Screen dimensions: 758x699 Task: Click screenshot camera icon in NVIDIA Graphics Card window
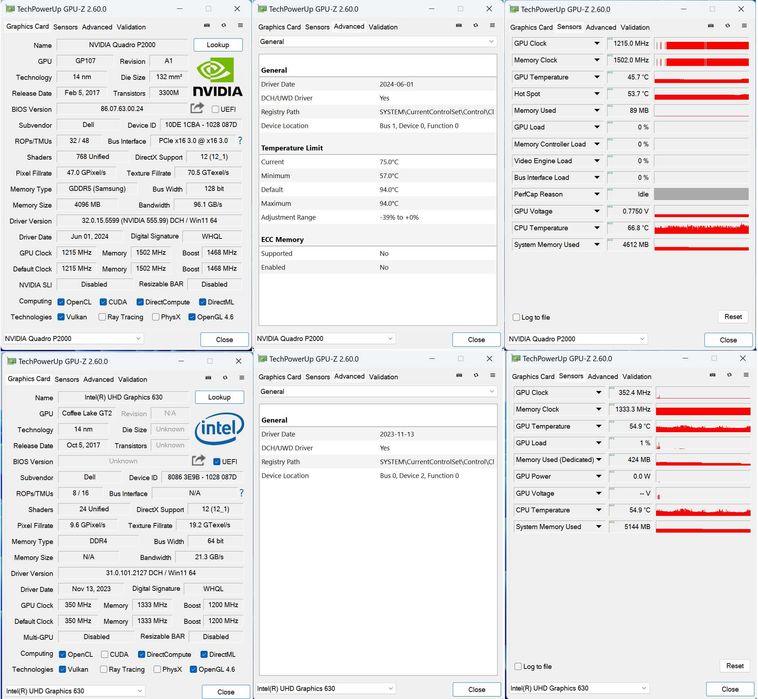point(207,25)
